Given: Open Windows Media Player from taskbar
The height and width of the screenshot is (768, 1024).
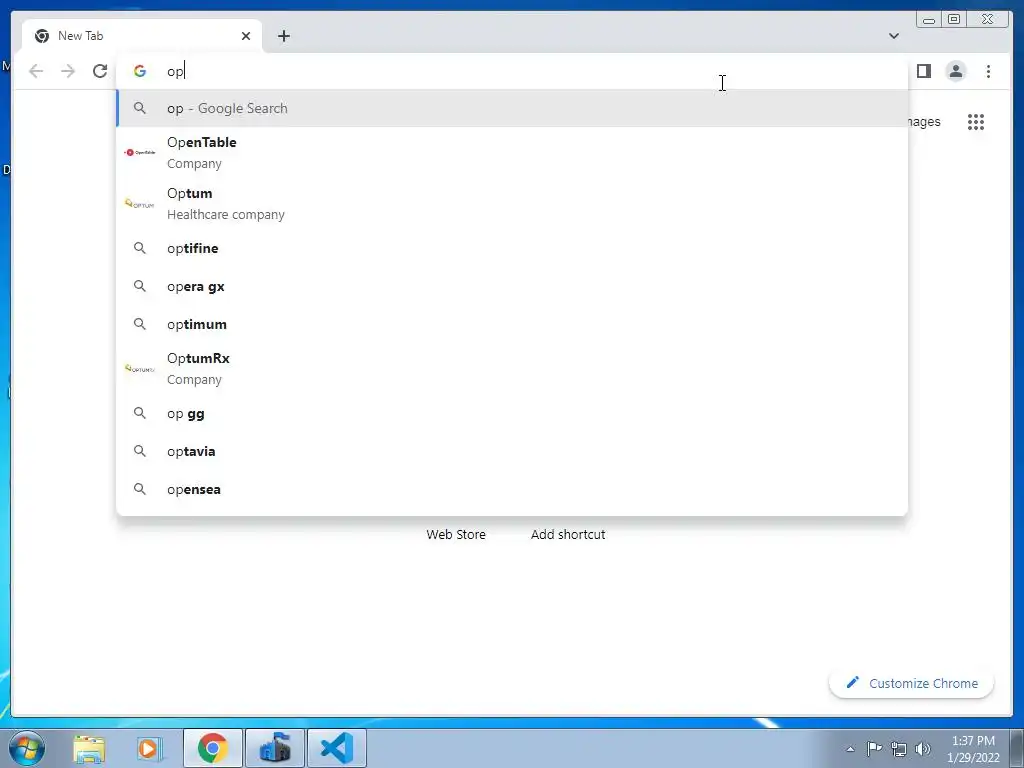Looking at the screenshot, I should pos(149,748).
